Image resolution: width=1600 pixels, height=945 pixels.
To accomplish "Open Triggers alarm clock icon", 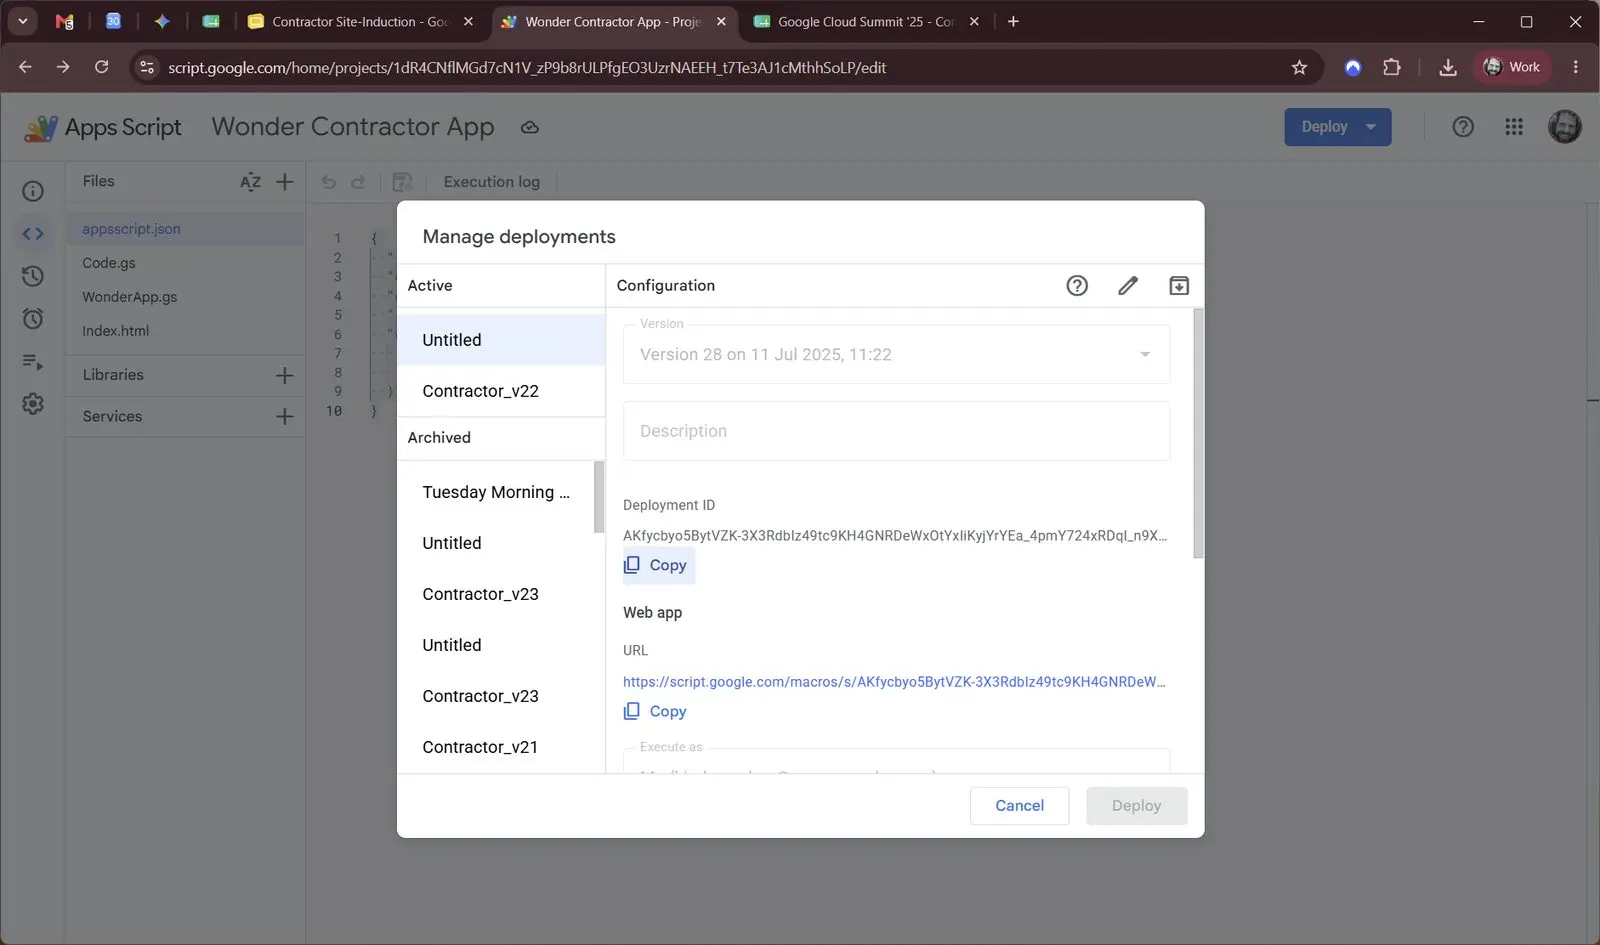I will point(33,319).
